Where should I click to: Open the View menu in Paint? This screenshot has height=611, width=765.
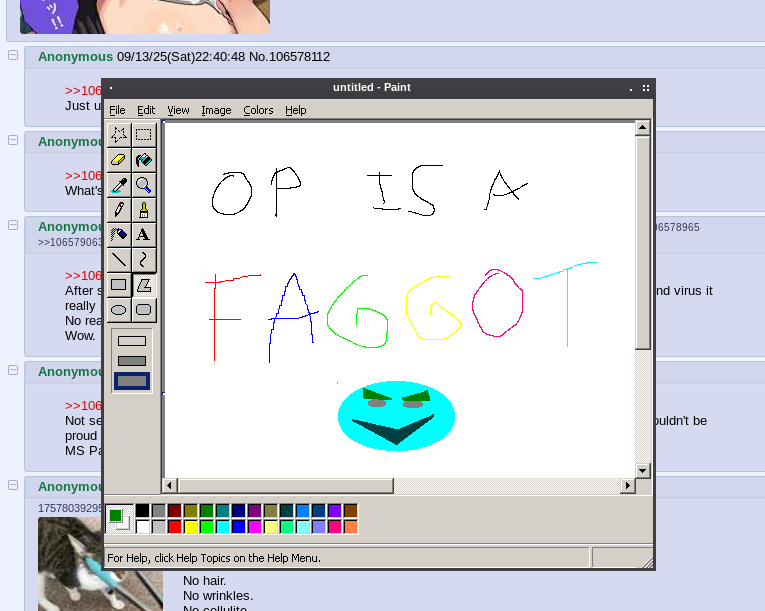point(178,110)
